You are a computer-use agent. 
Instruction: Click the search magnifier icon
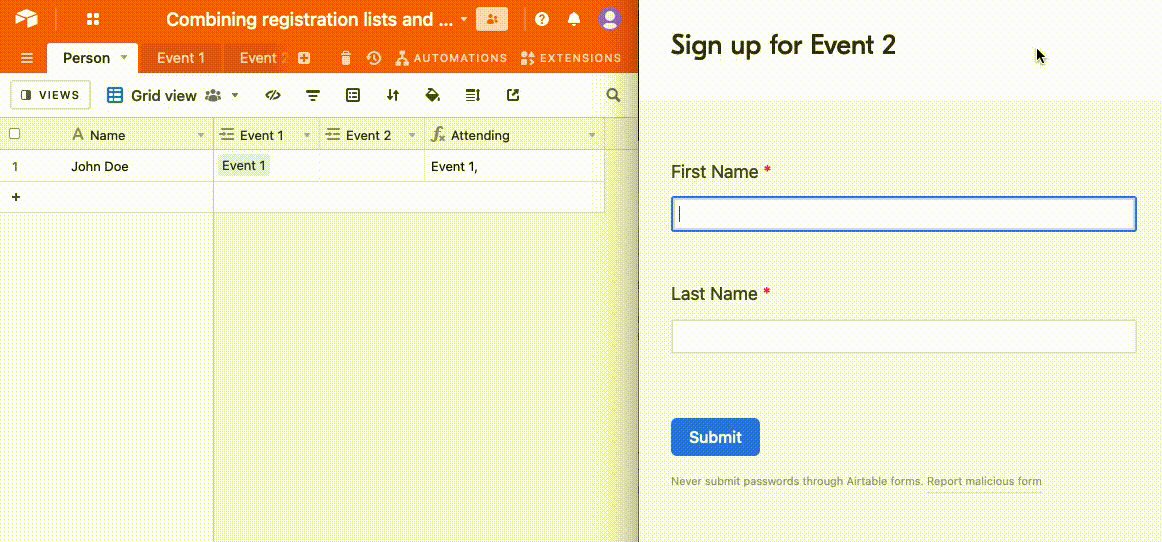click(614, 96)
